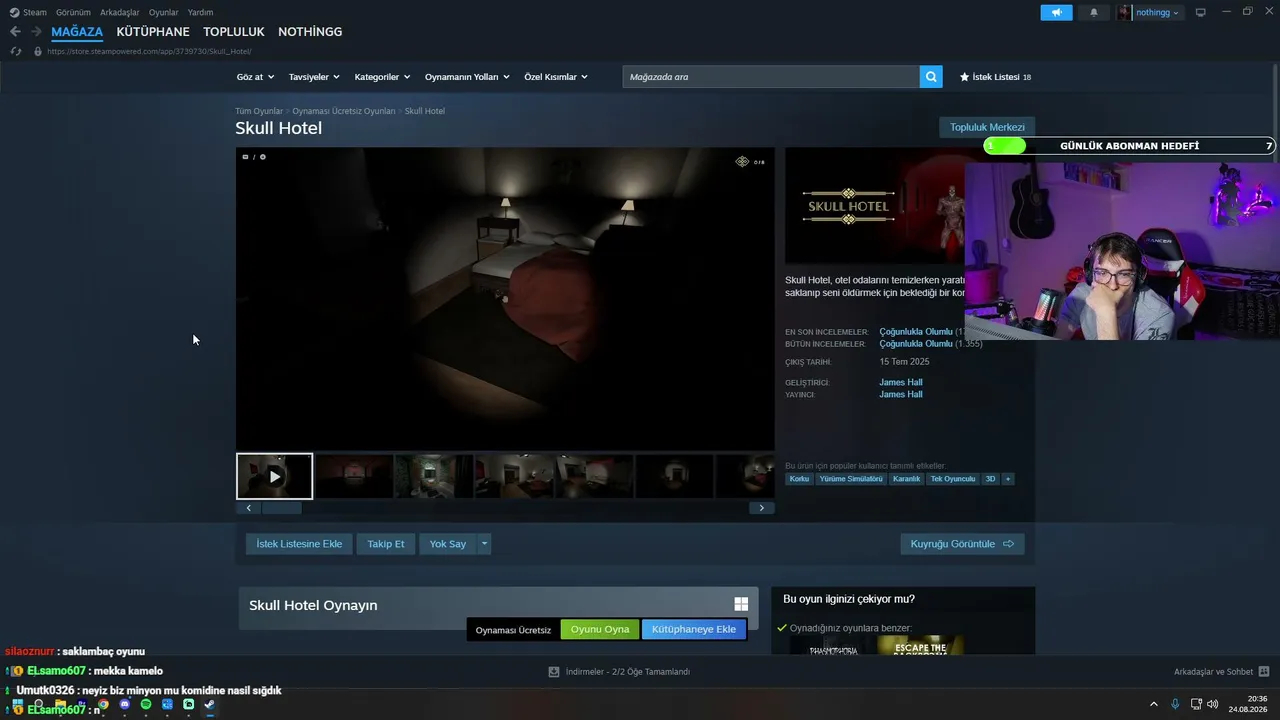Go back with the left arrow
This screenshot has height=720, width=1280.
pyautogui.click(x=15, y=32)
